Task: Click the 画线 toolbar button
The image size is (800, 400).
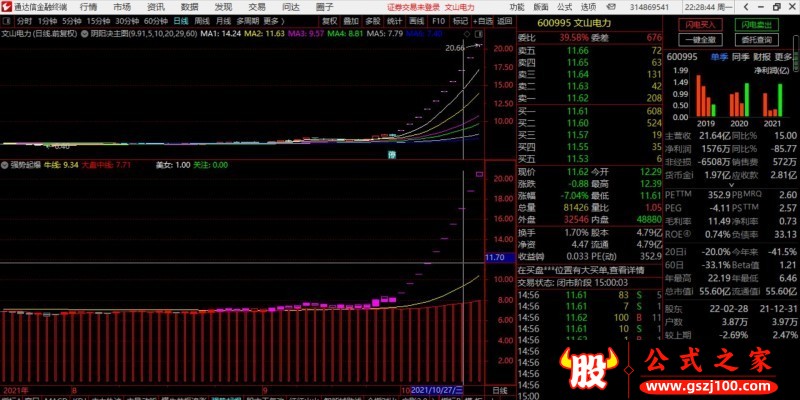Action: pos(417,21)
